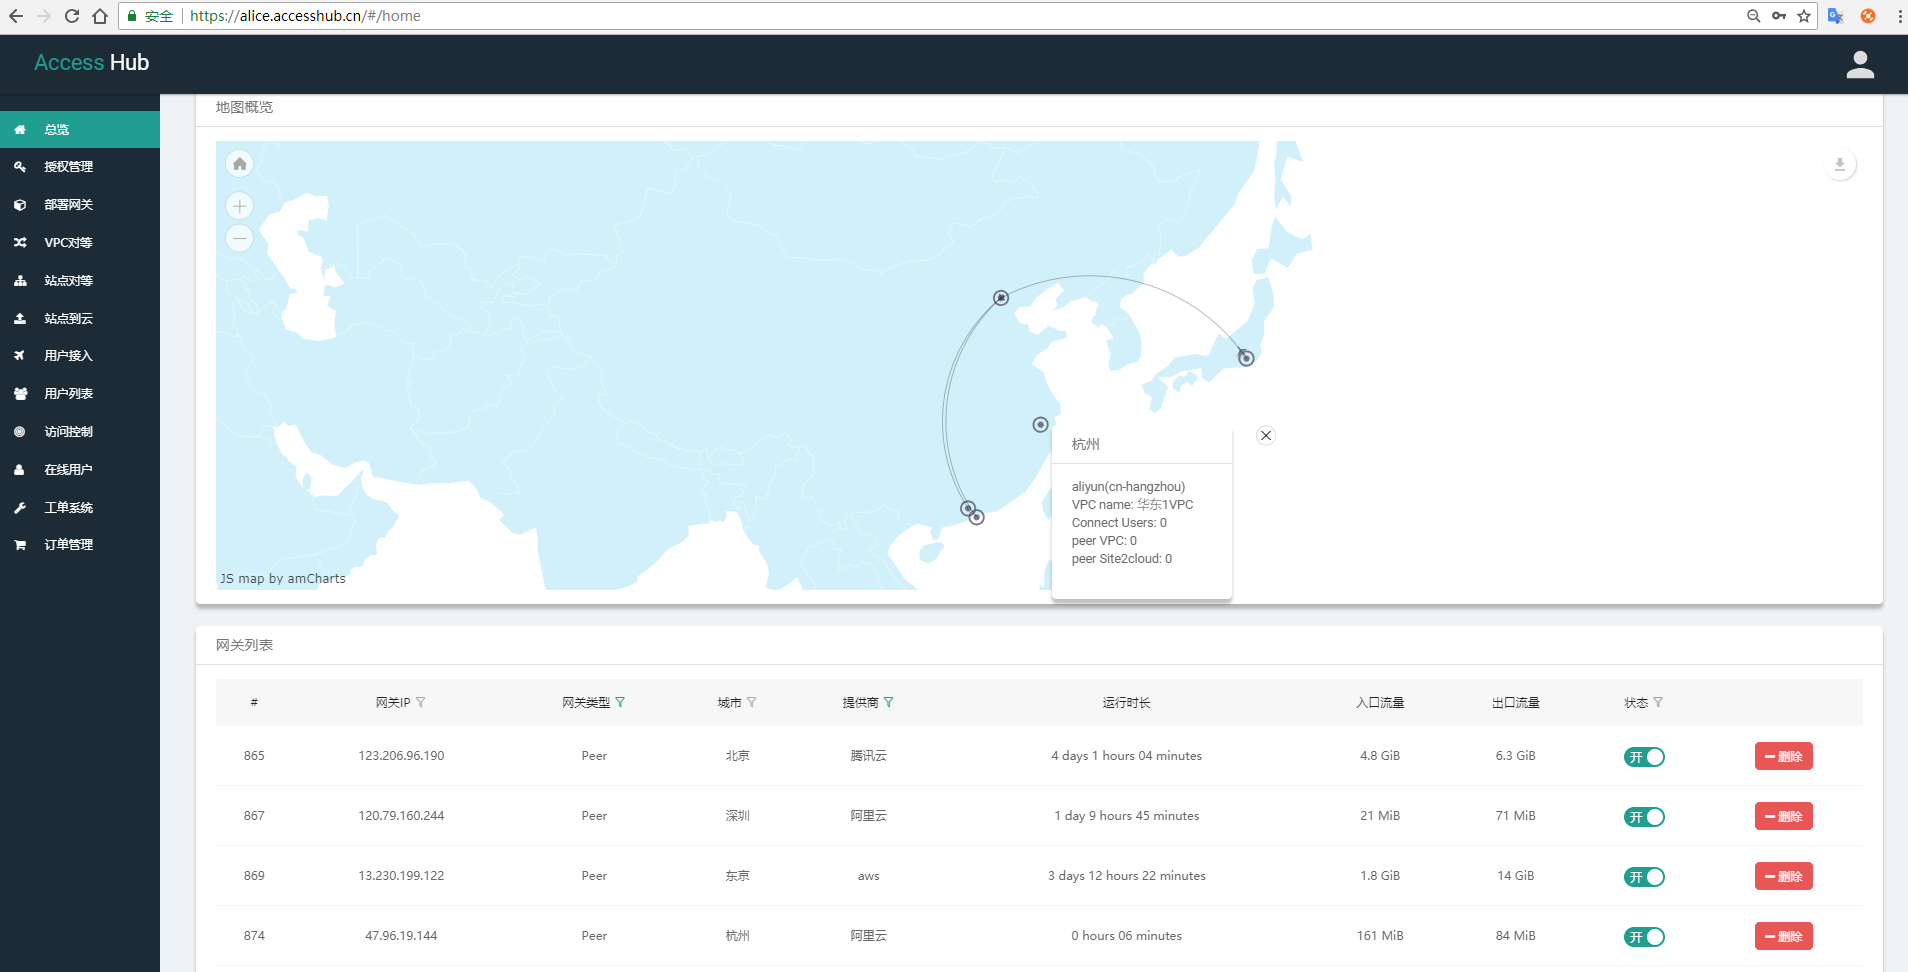Click the Access Hub logo

tap(91, 63)
